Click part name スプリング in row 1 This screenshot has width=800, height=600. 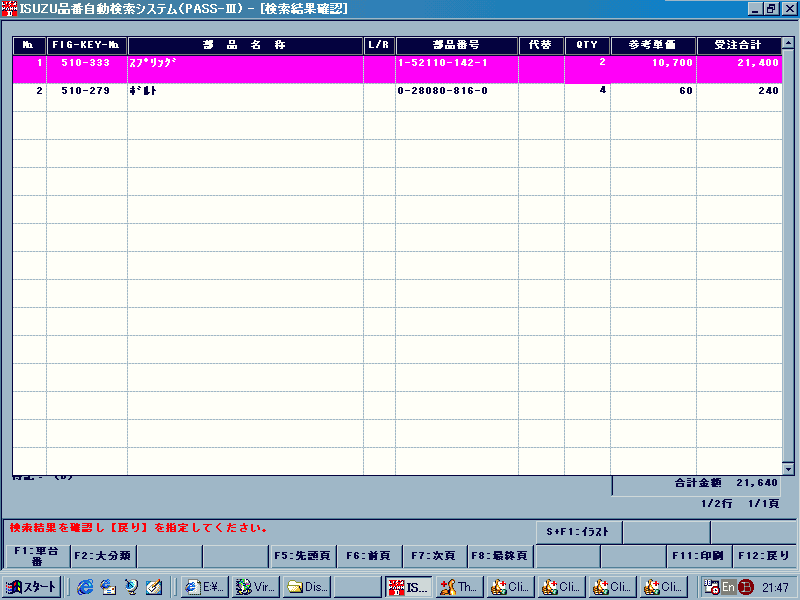click(x=153, y=63)
